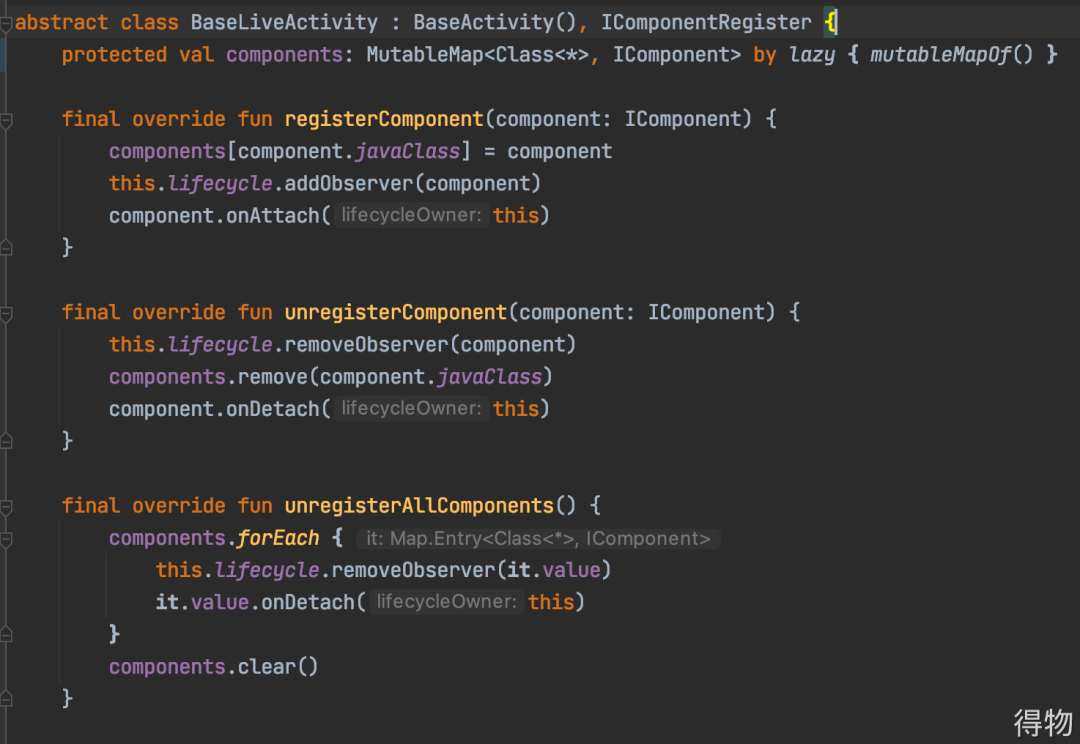Image resolution: width=1080 pixels, height=744 pixels.
Task: Collapse the forEach lambda block fold marker
Action: [6, 538]
